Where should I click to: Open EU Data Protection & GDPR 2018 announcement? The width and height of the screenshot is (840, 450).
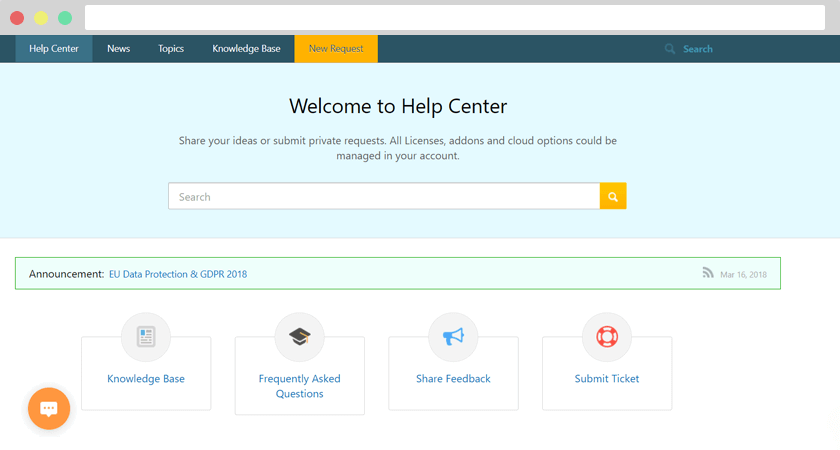coord(178,274)
